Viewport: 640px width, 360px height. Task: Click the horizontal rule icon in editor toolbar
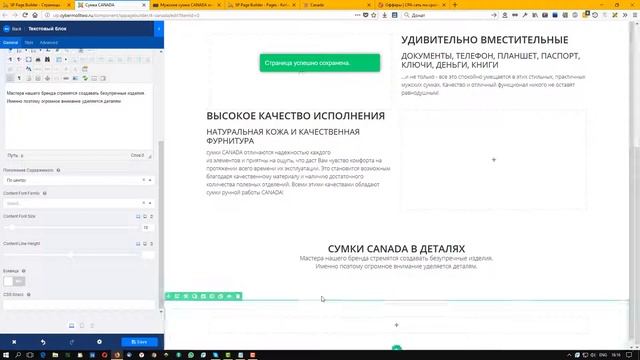(66, 78)
